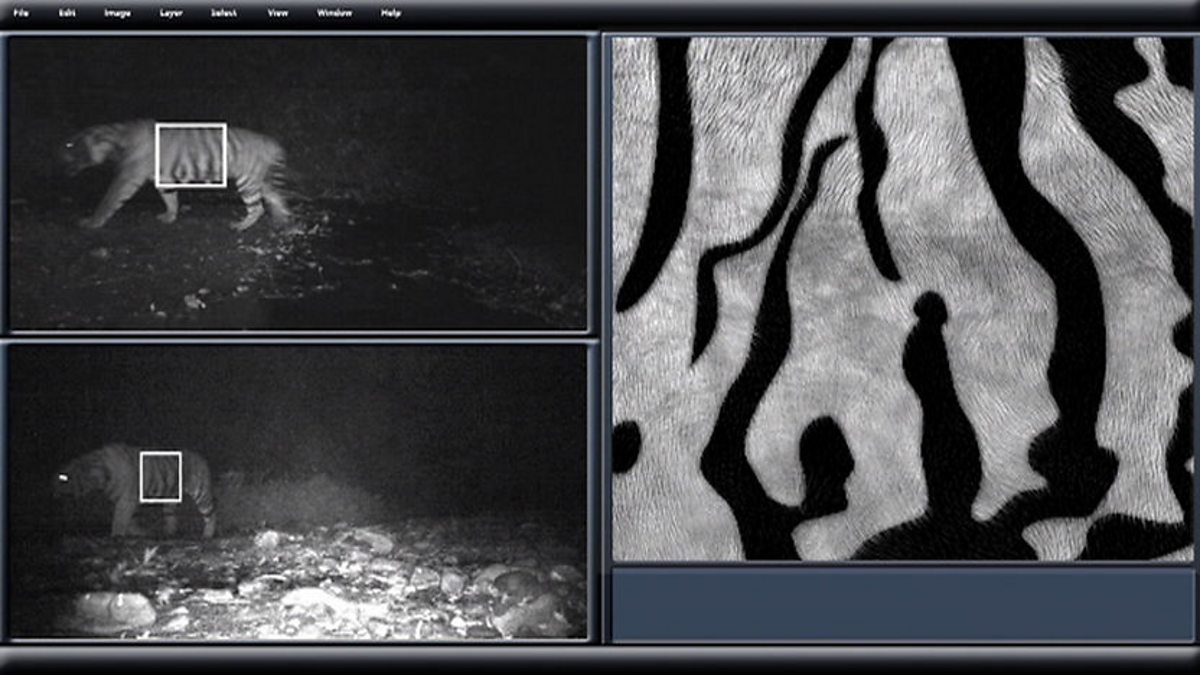Open the Help menu
The width and height of the screenshot is (1200, 675).
(391, 13)
